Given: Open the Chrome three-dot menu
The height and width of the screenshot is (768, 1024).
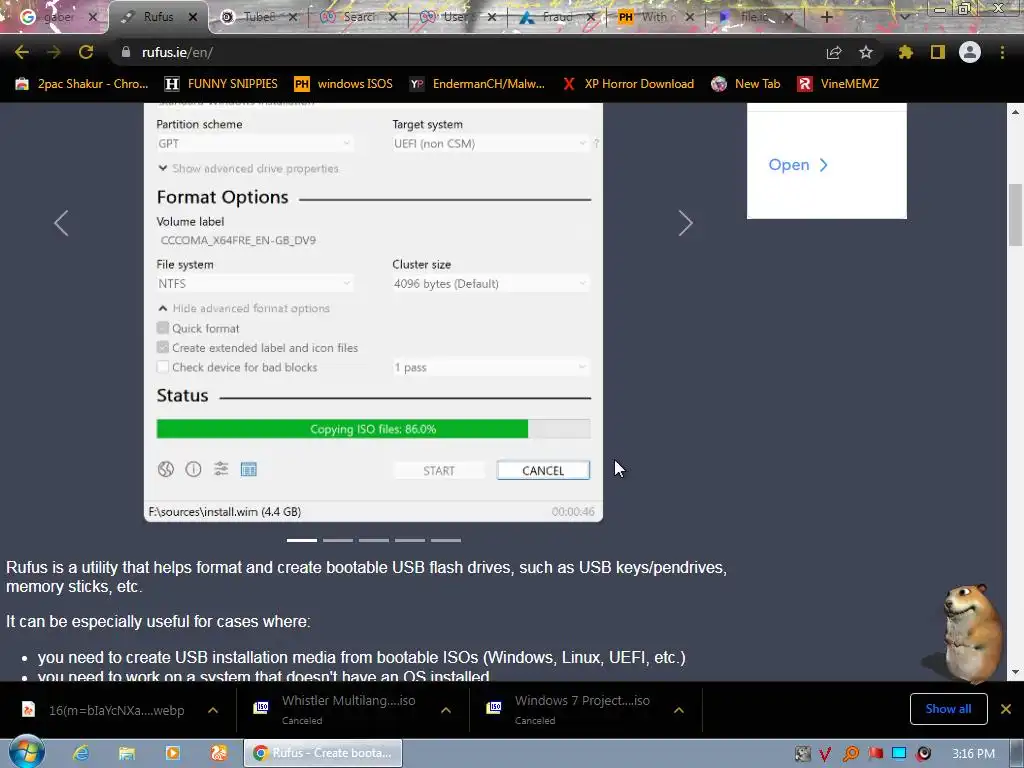Looking at the screenshot, I should tap(1002, 52).
